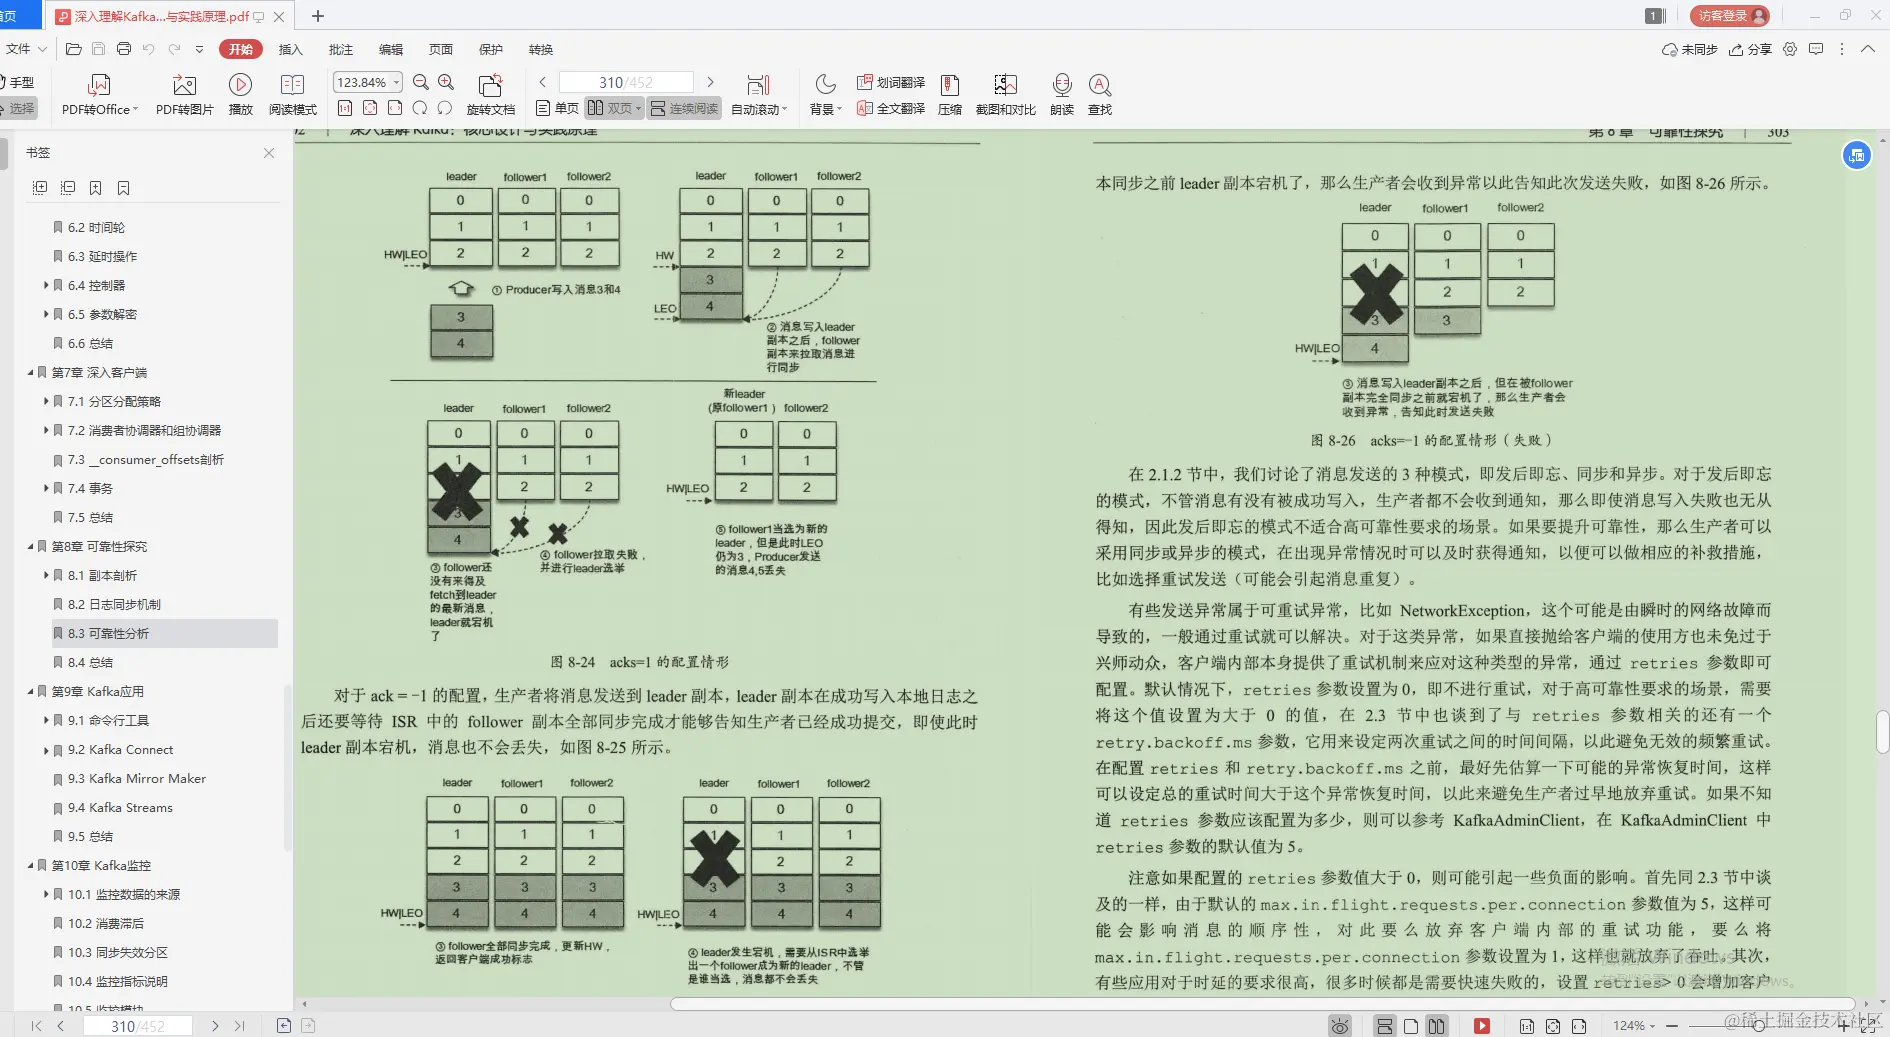Open the zoom percentage dropdown

394,82
